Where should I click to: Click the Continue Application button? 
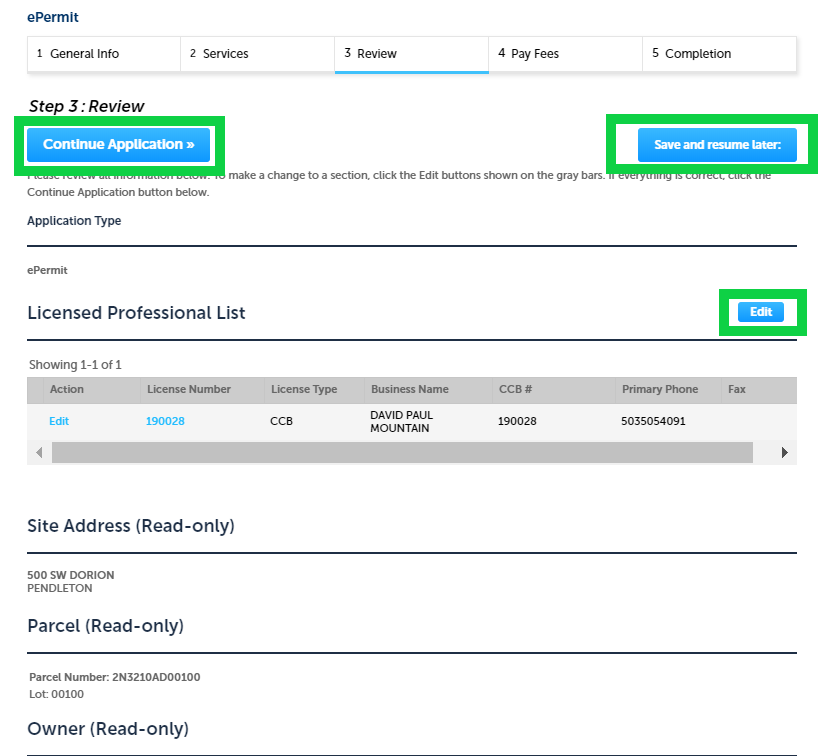pyautogui.click(x=118, y=145)
